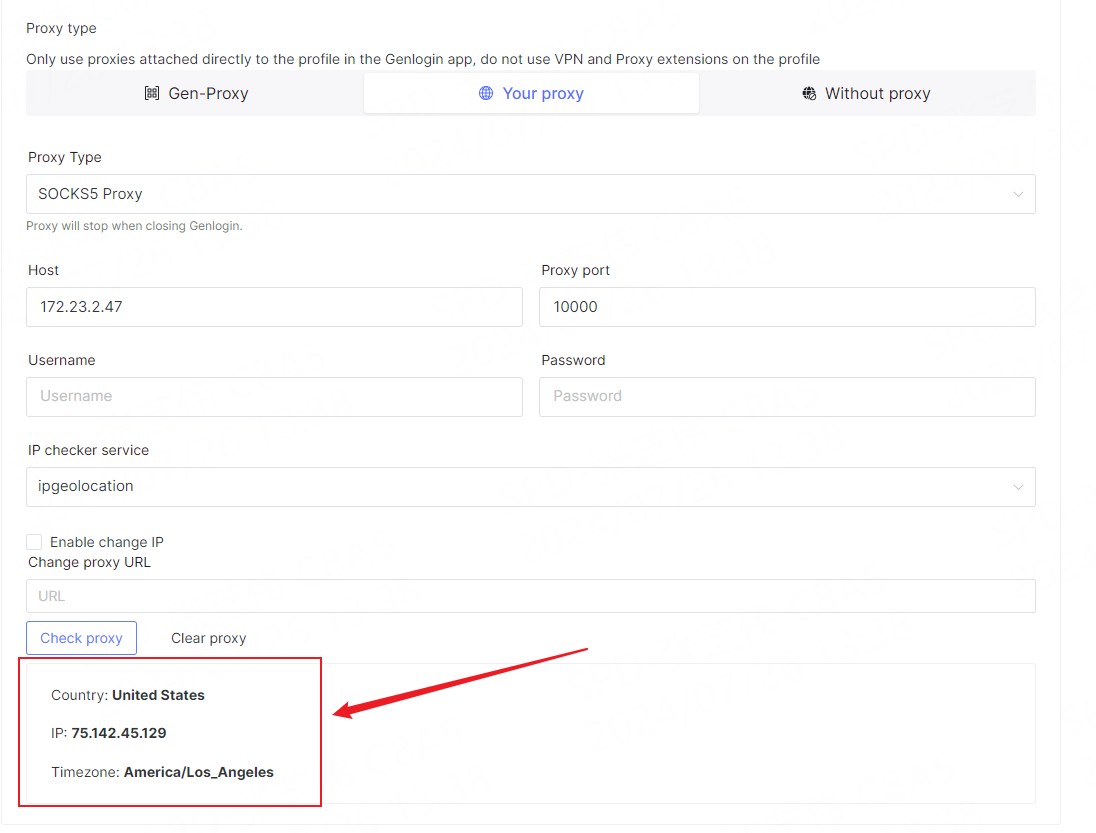Viewport: 1096px width, 833px height.
Task: Focus the Host field containing 172.23.2.47
Action: (274, 307)
